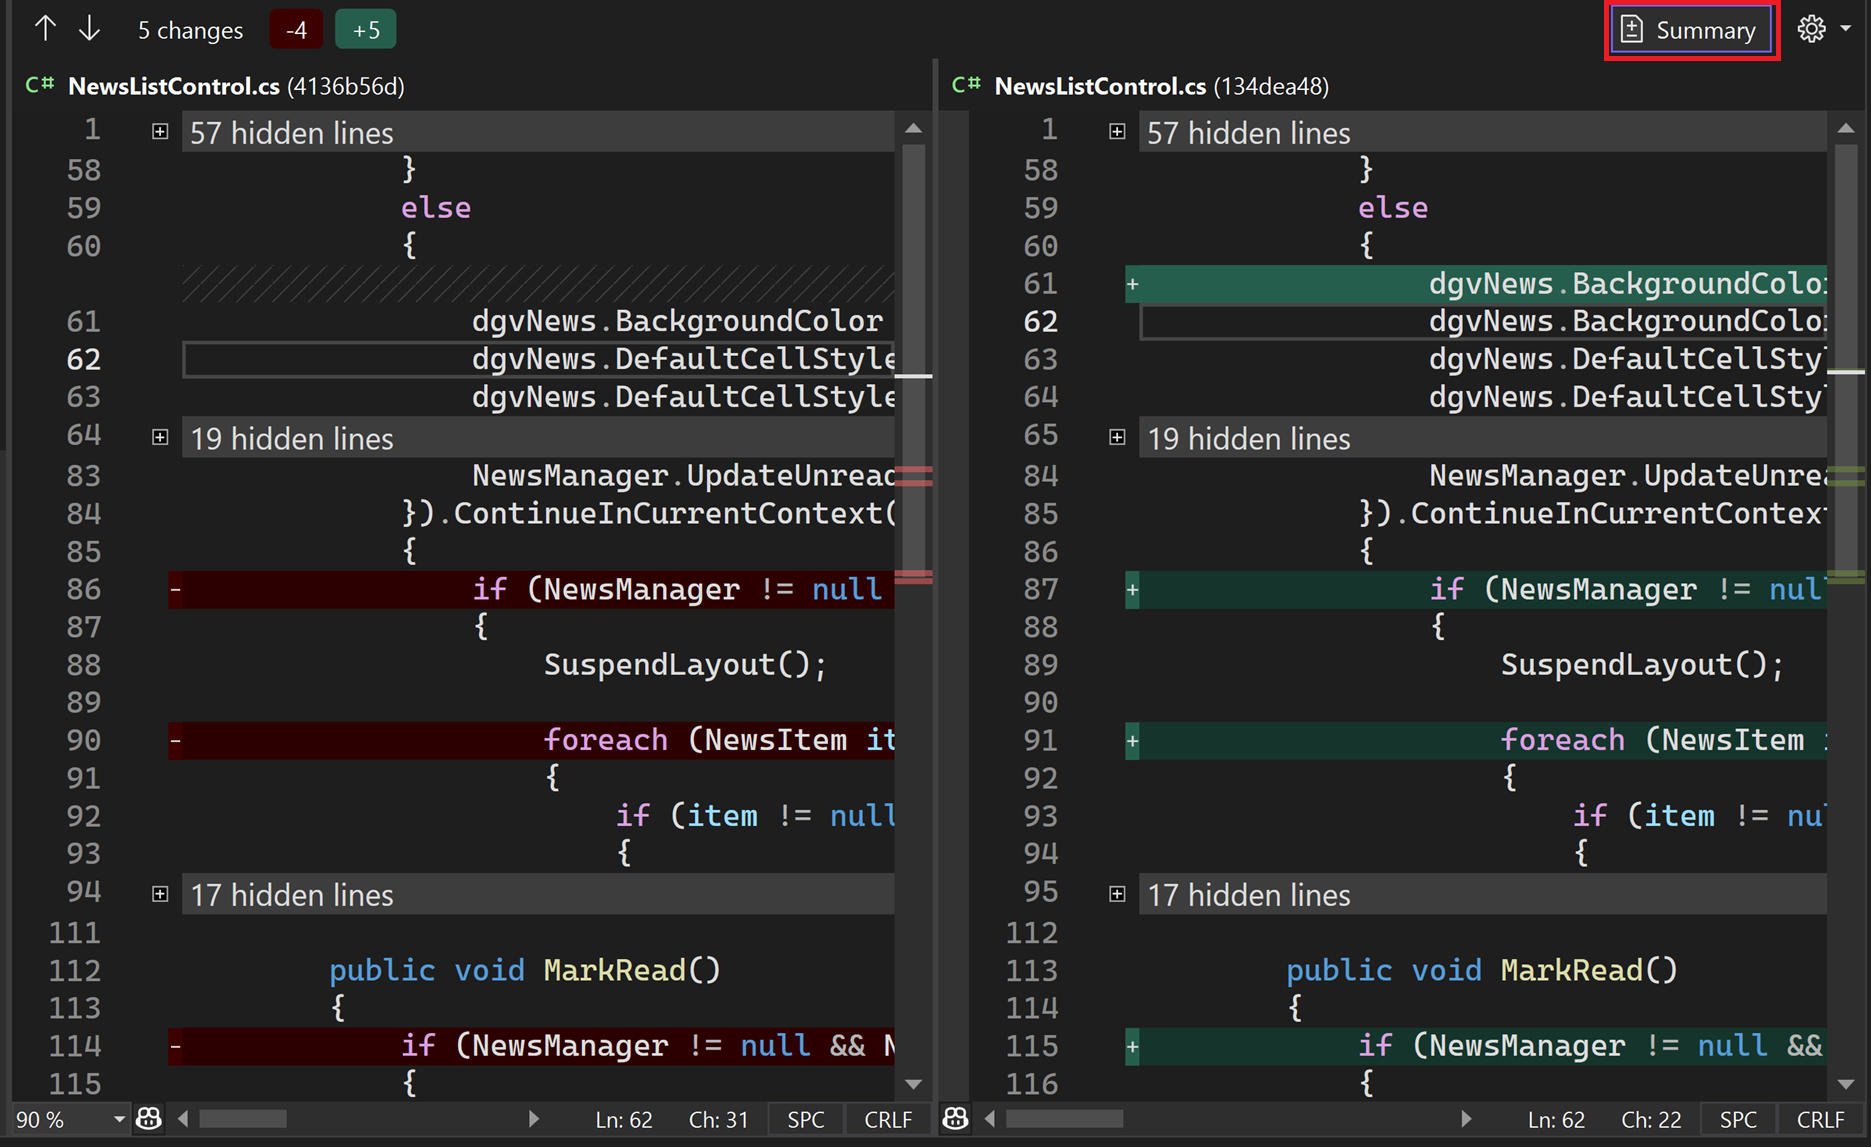Click the +5 added lines badge
The image size is (1871, 1147).
click(x=365, y=29)
